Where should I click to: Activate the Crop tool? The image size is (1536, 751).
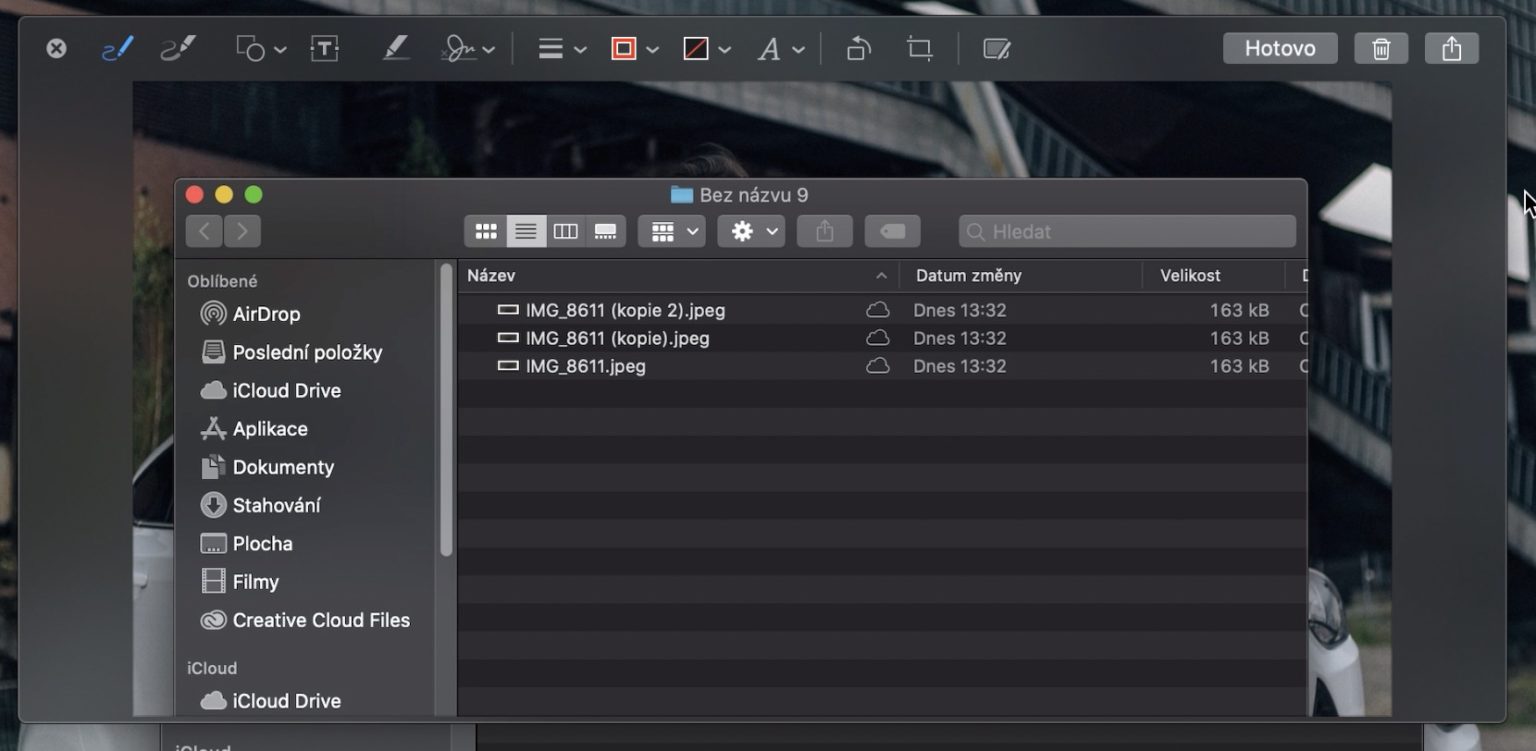919,47
